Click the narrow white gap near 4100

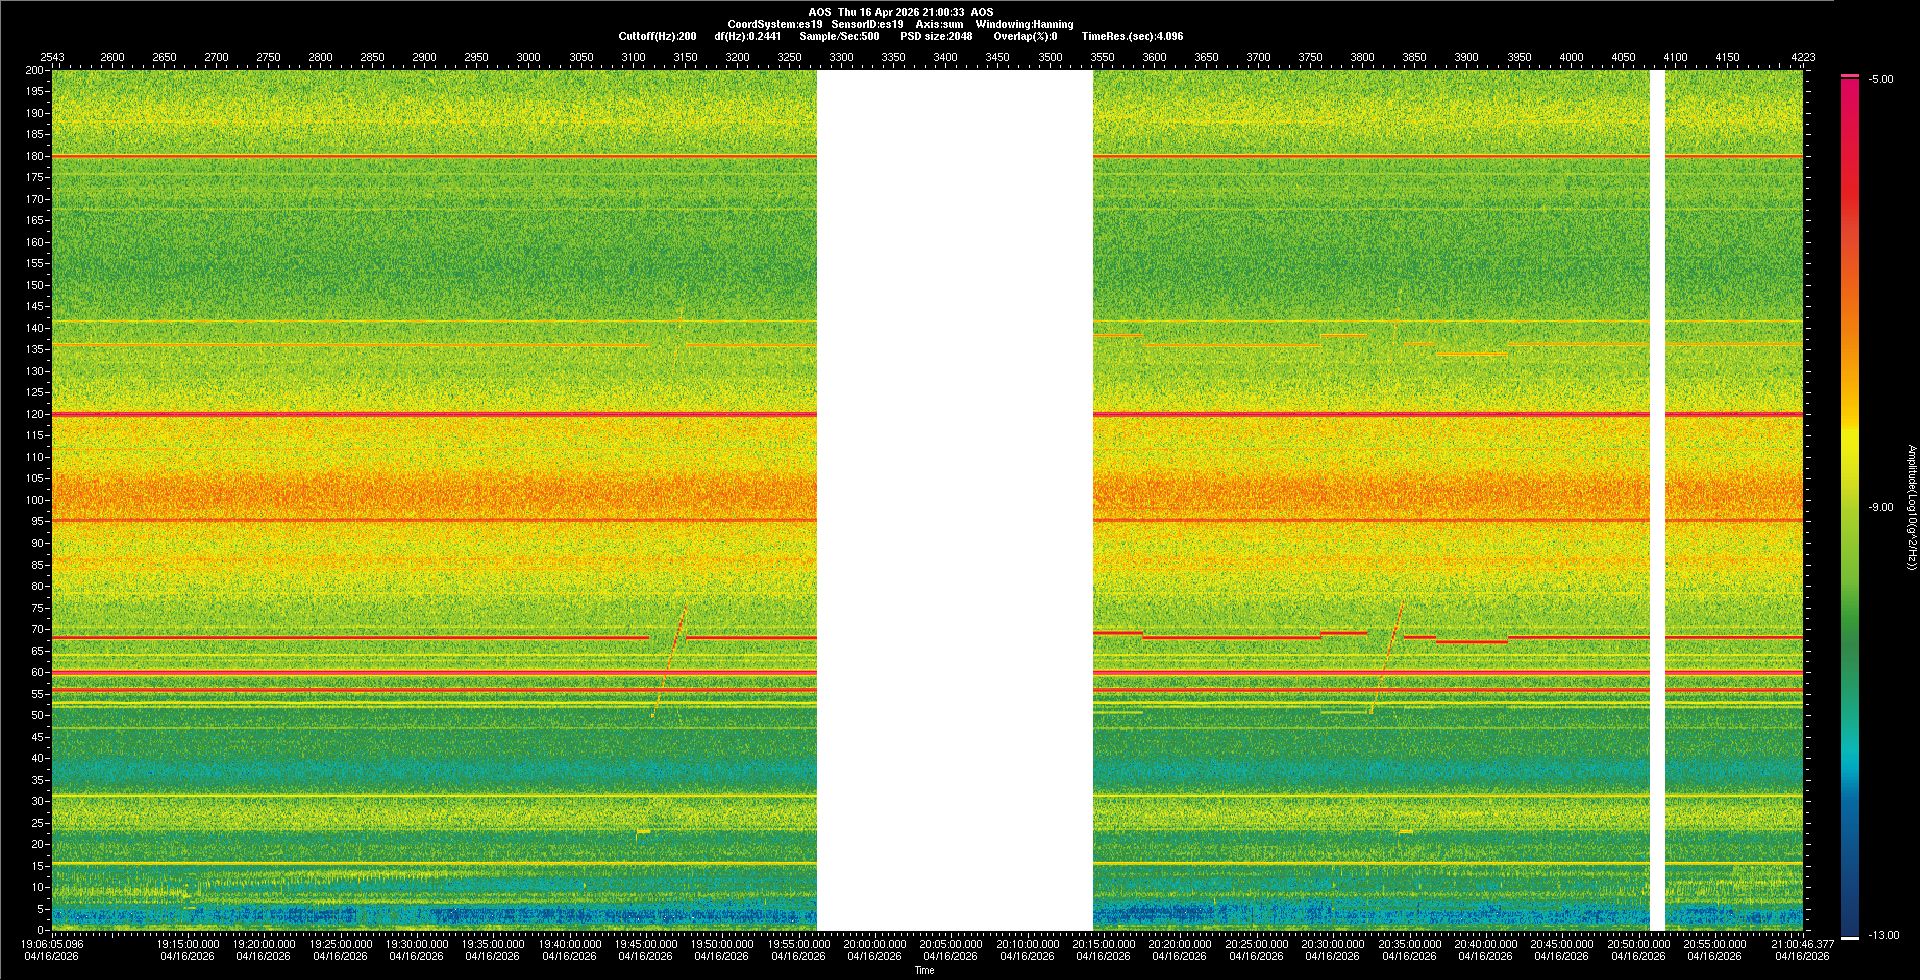point(1657,500)
